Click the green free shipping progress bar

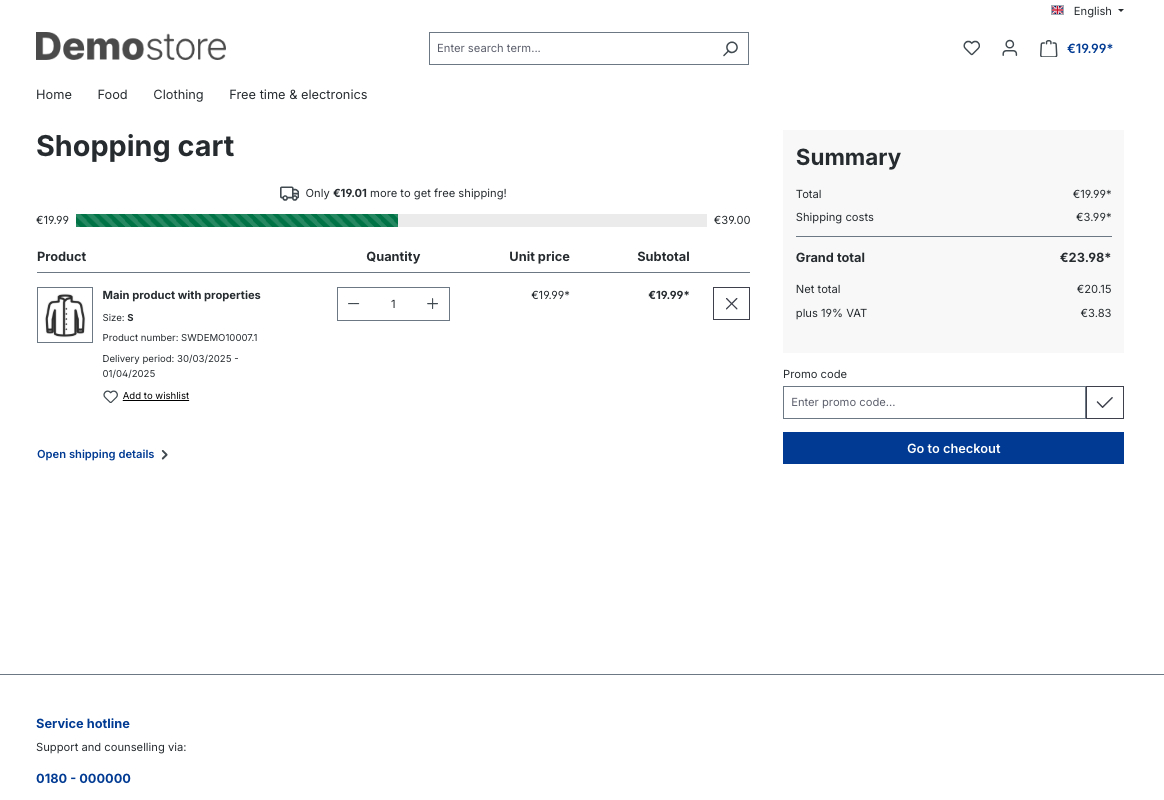pyautogui.click(x=237, y=220)
